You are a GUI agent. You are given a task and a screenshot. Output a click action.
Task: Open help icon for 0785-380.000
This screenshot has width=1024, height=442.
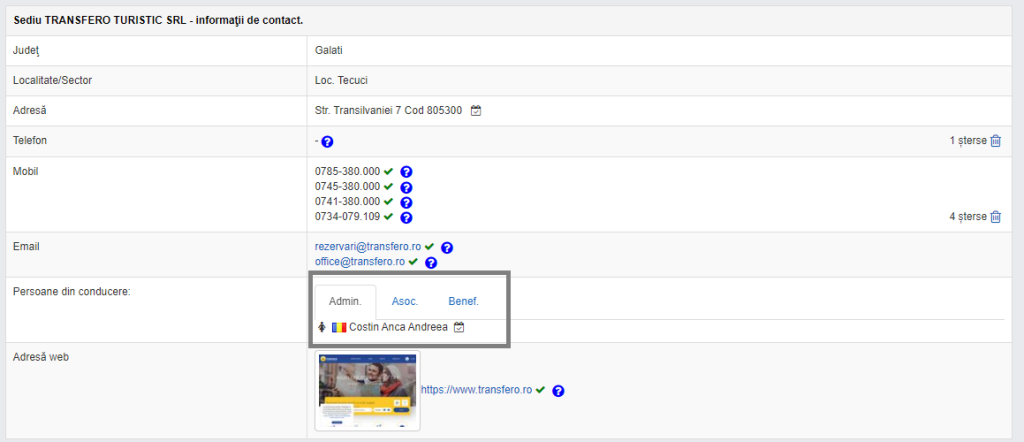point(406,172)
